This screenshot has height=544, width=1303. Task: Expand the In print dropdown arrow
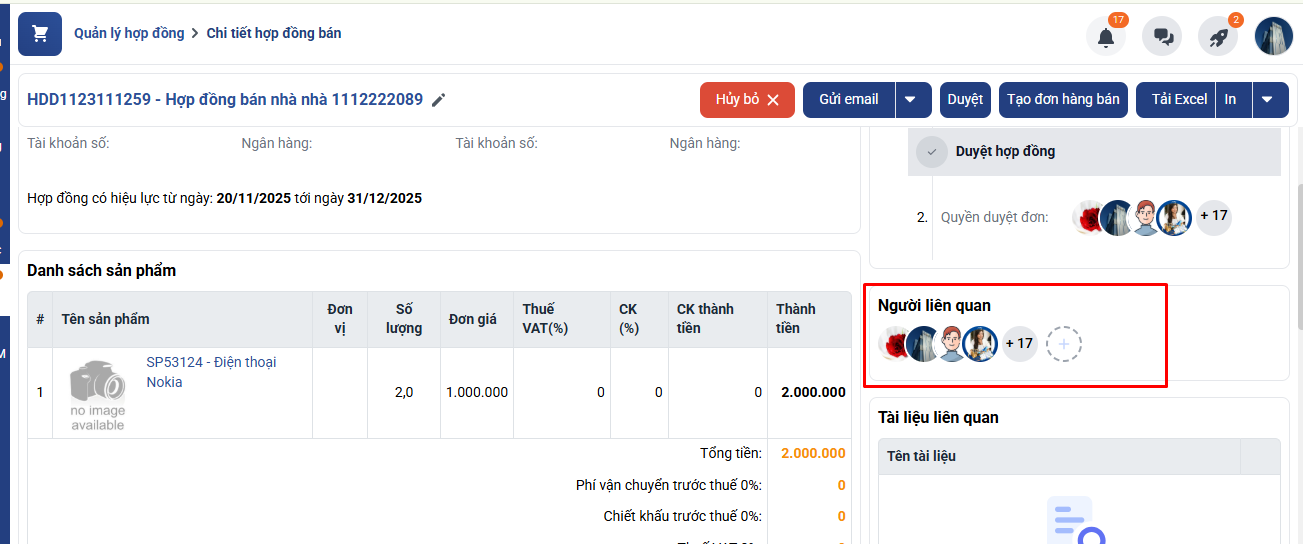[1267, 100]
